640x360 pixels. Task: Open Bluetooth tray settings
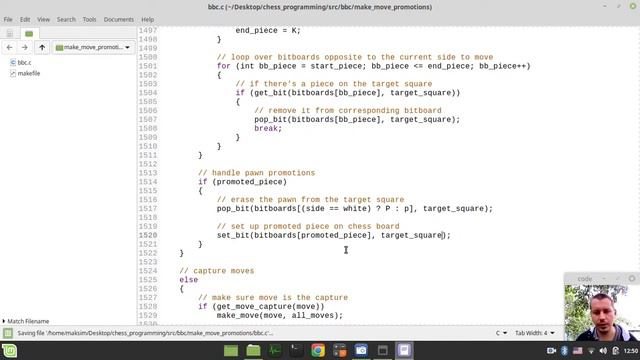click(x=564, y=351)
